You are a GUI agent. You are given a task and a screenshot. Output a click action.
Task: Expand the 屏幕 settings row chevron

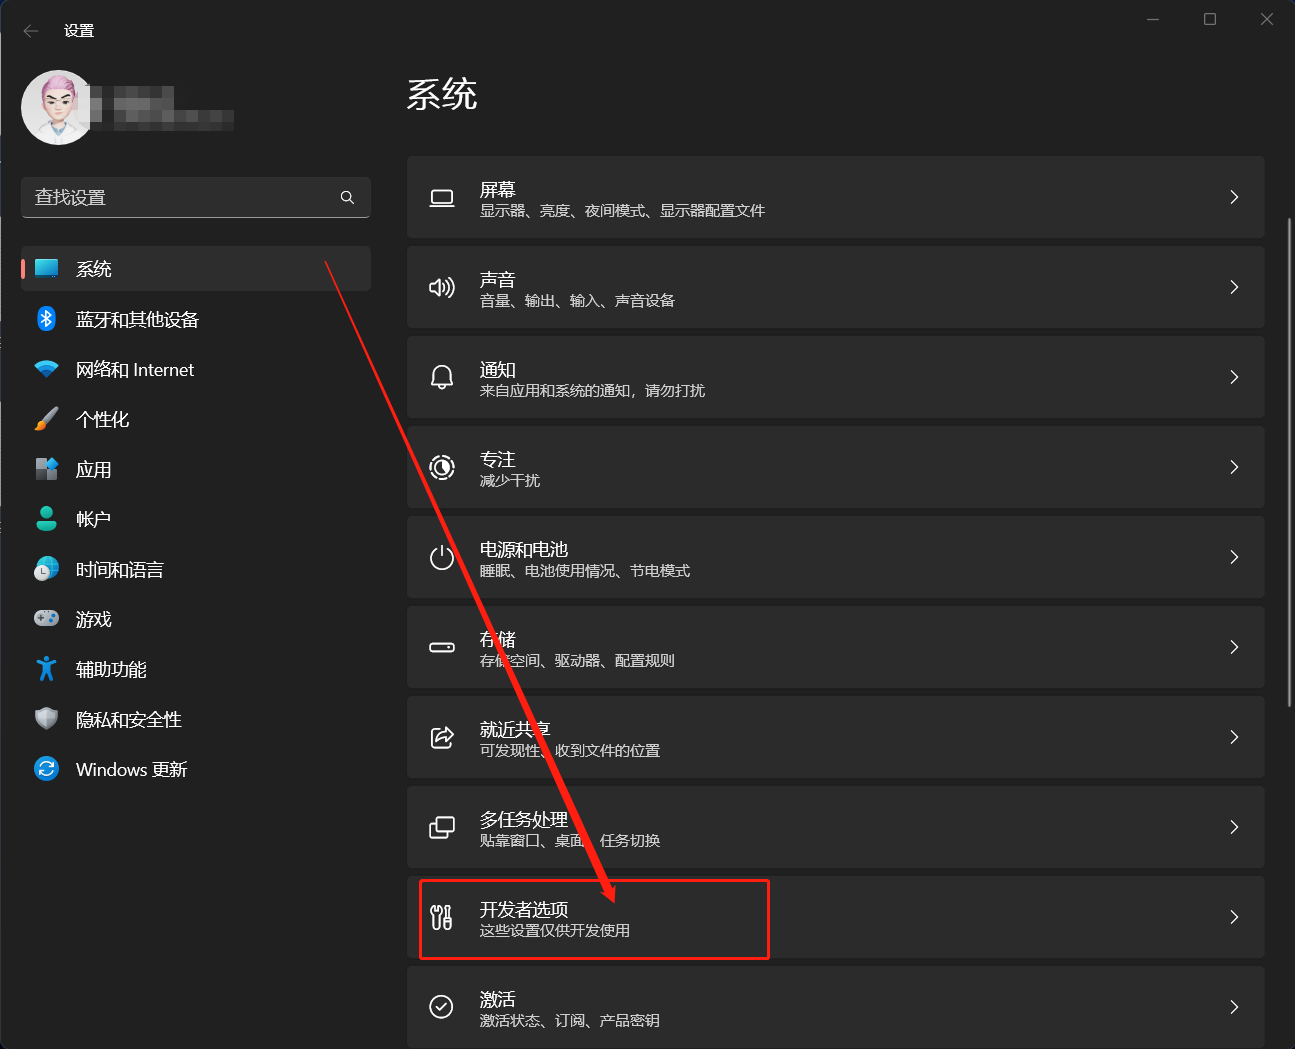click(1233, 197)
